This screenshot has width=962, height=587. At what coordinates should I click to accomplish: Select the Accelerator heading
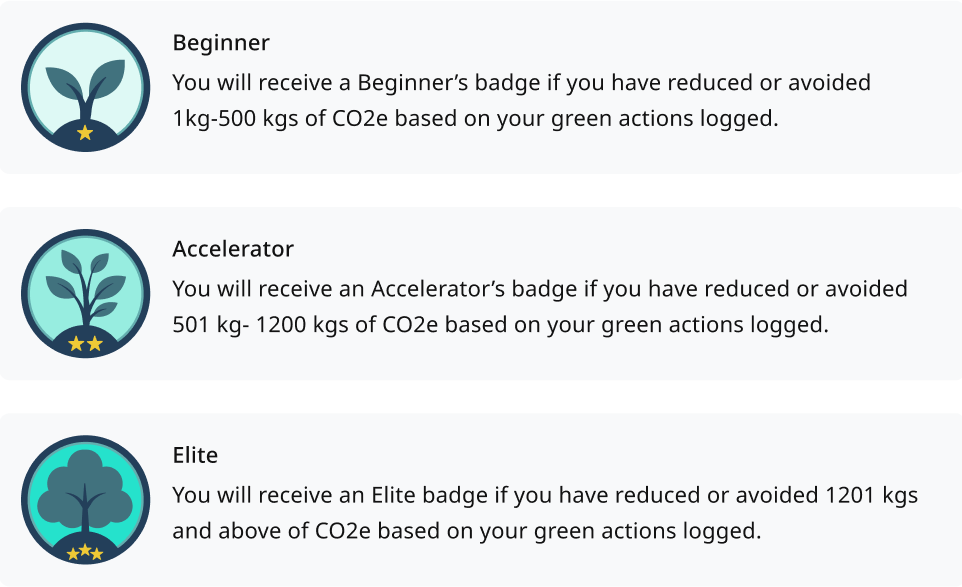(x=233, y=249)
